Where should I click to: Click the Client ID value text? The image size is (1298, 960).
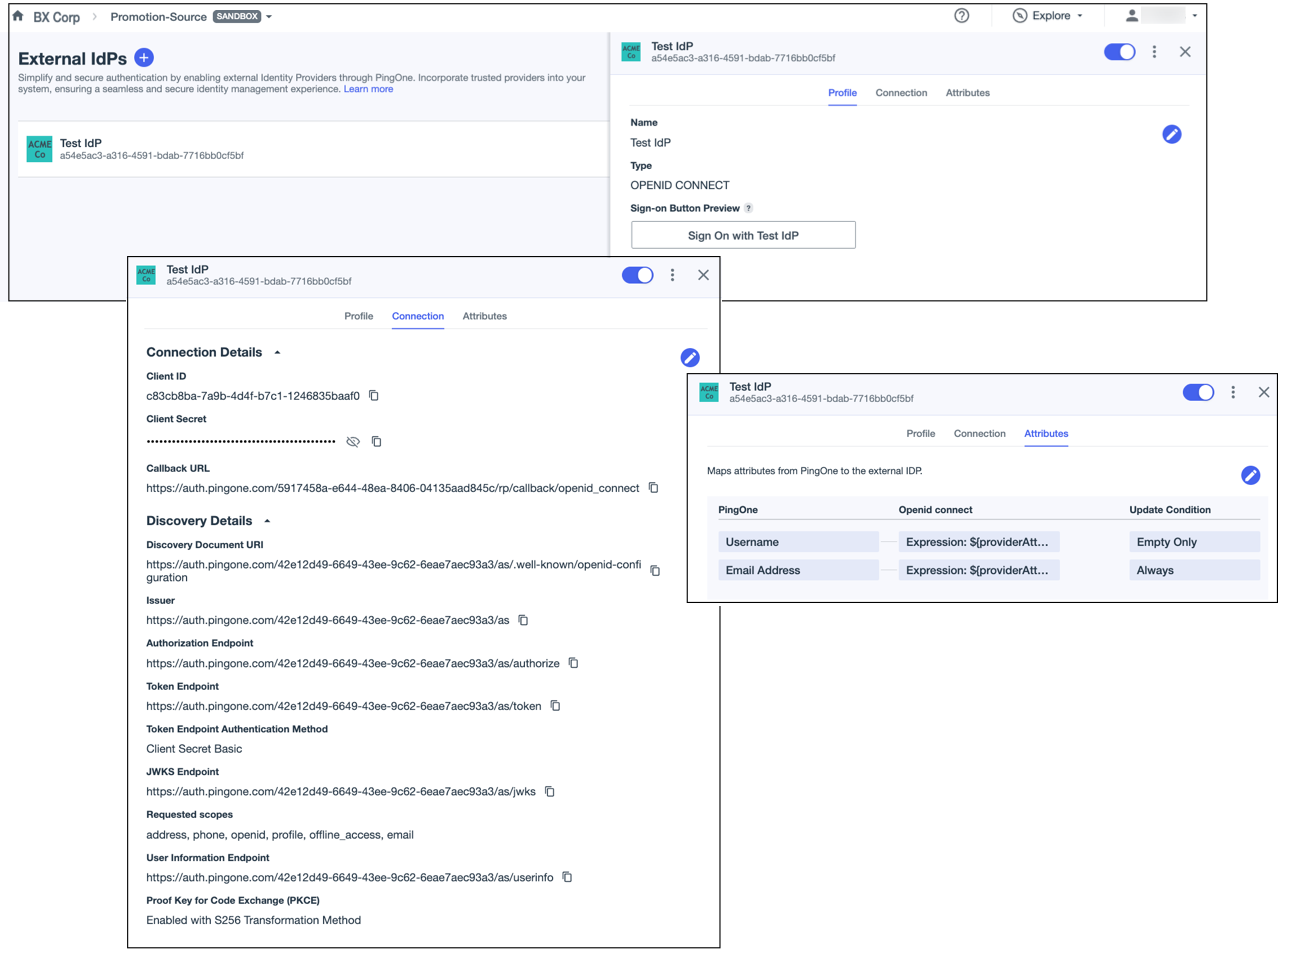pyautogui.click(x=253, y=396)
